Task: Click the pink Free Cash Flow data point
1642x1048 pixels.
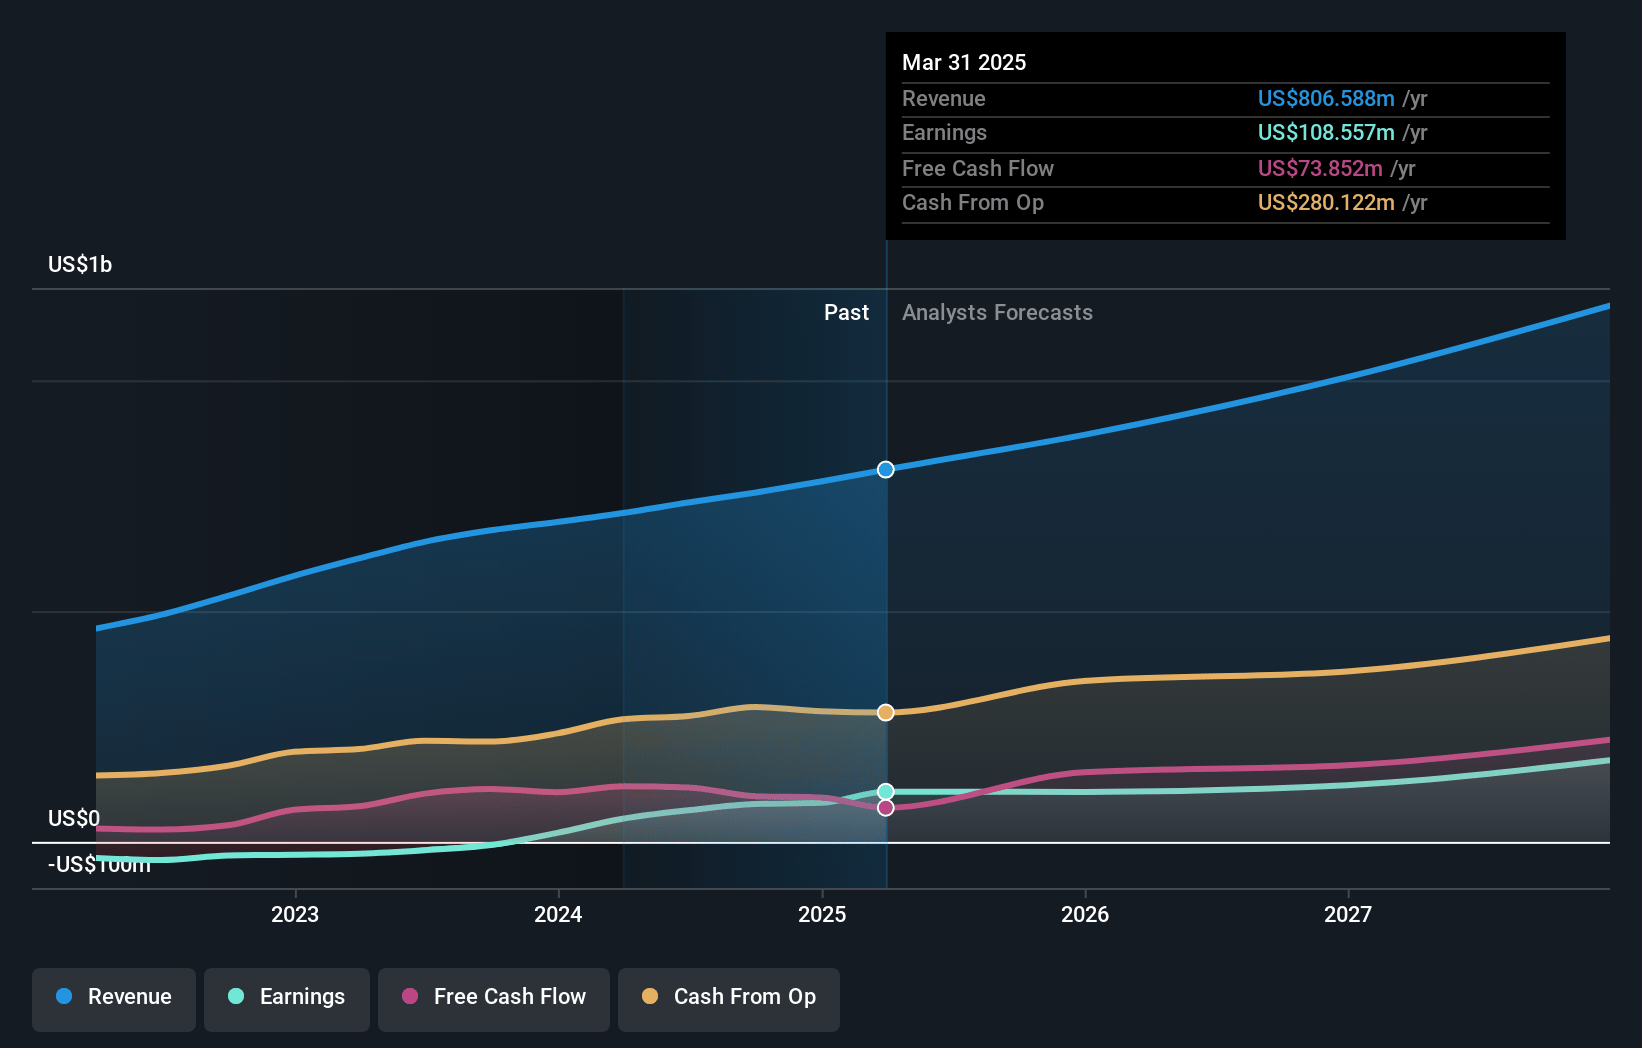Action: [x=886, y=808]
